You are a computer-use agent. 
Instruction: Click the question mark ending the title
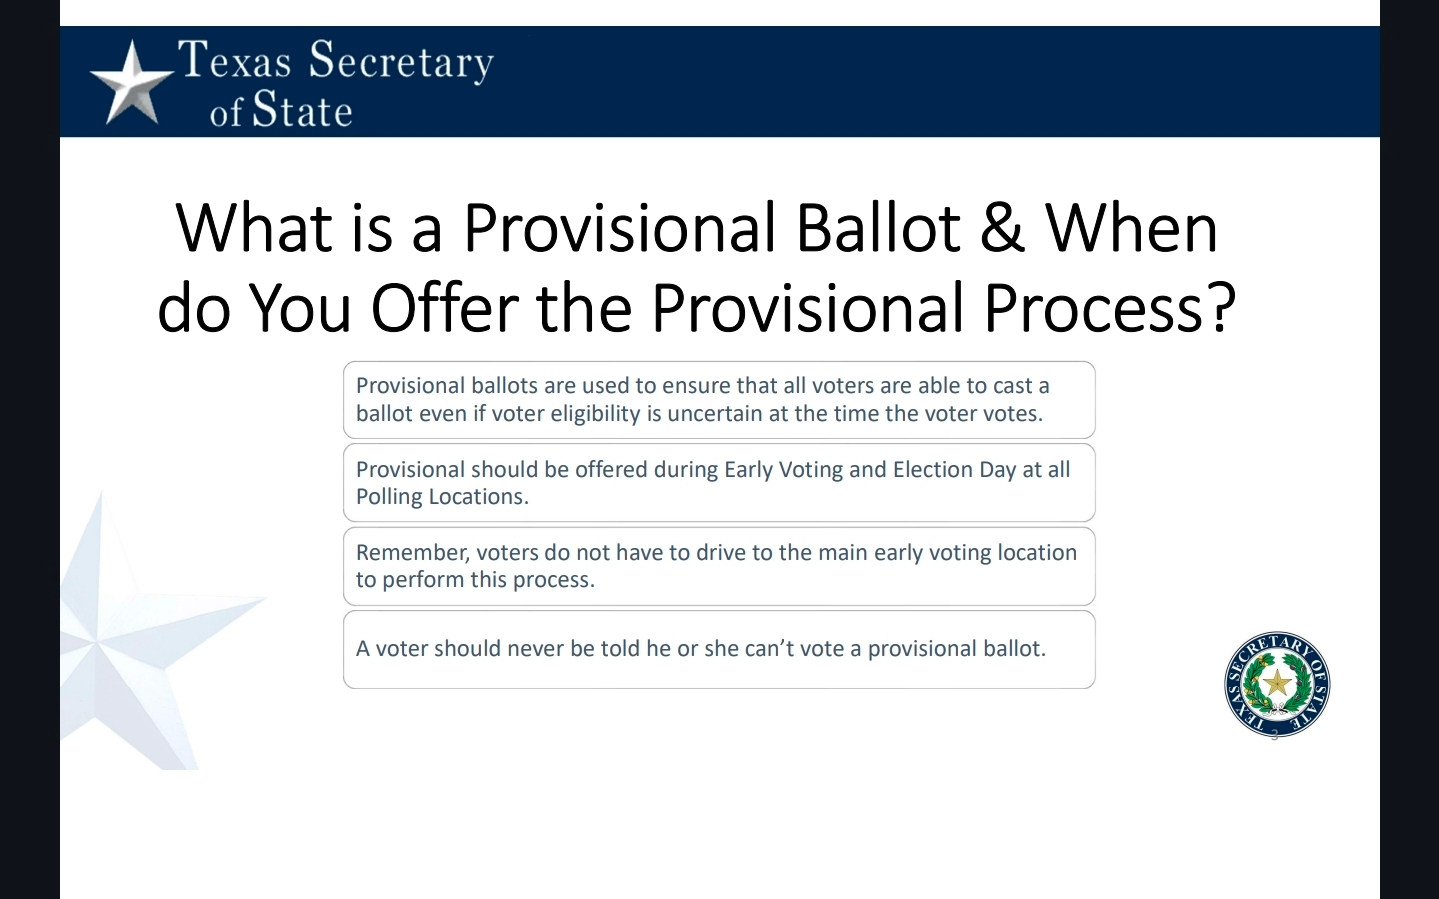coord(1223,307)
